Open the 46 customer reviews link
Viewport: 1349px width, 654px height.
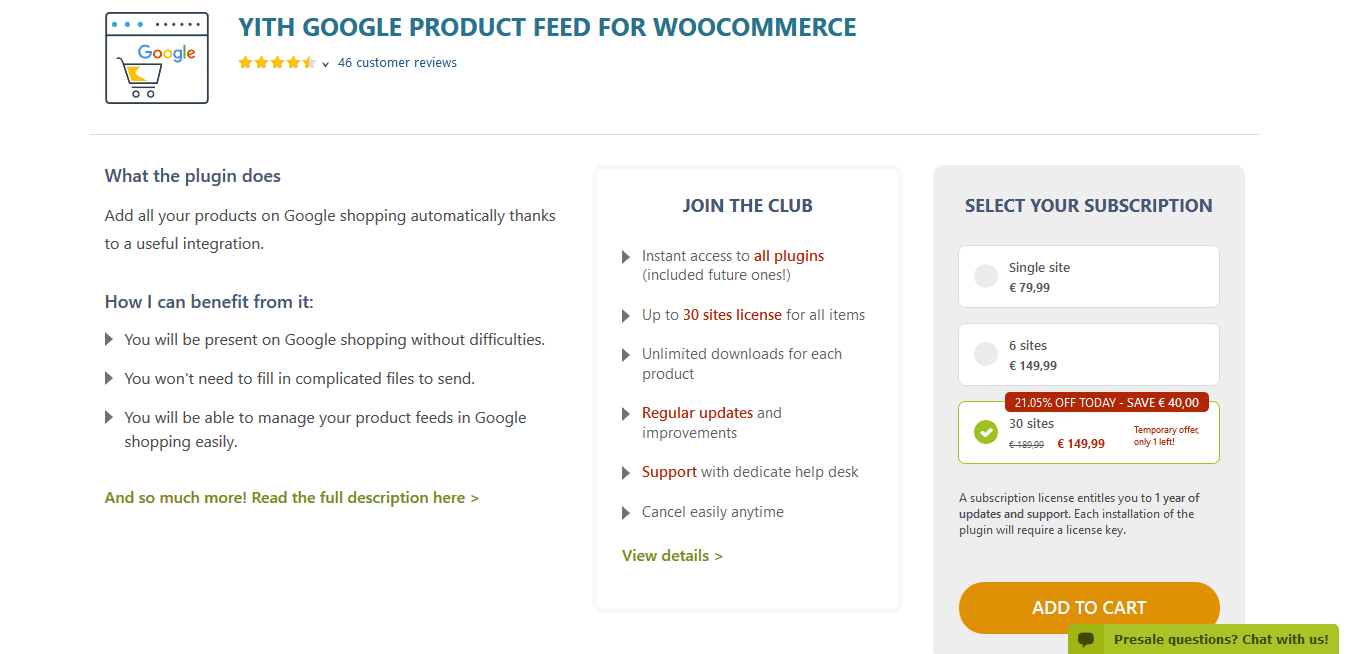pos(397,63)
